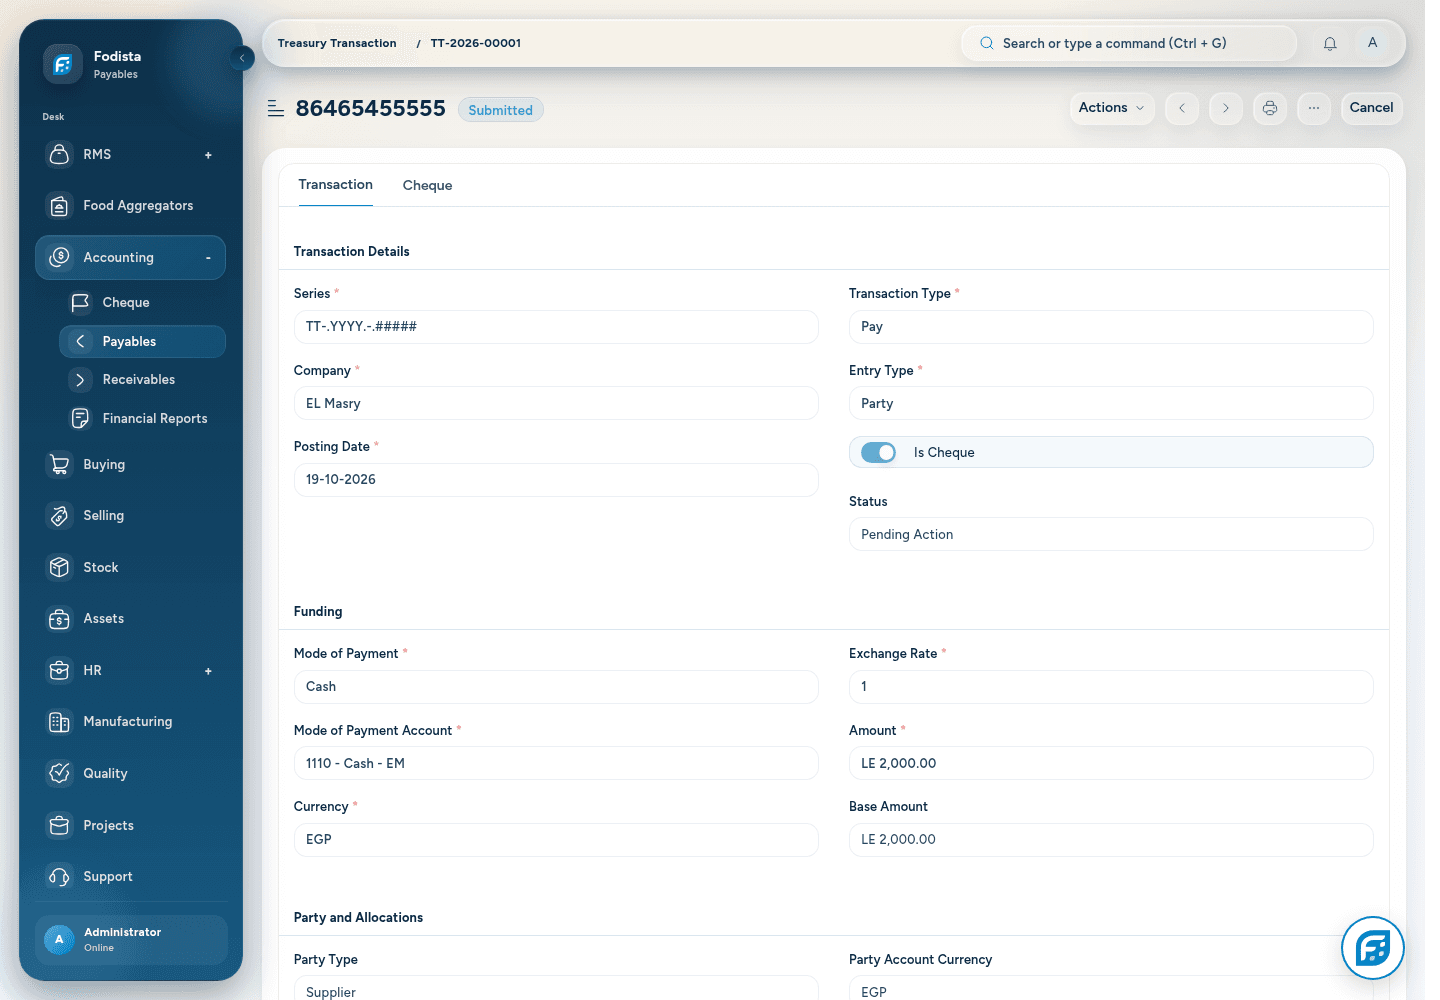Click the Accounting module icon
The image size is (1440, 1000).
pyautogui.click(x=60, y=257)
